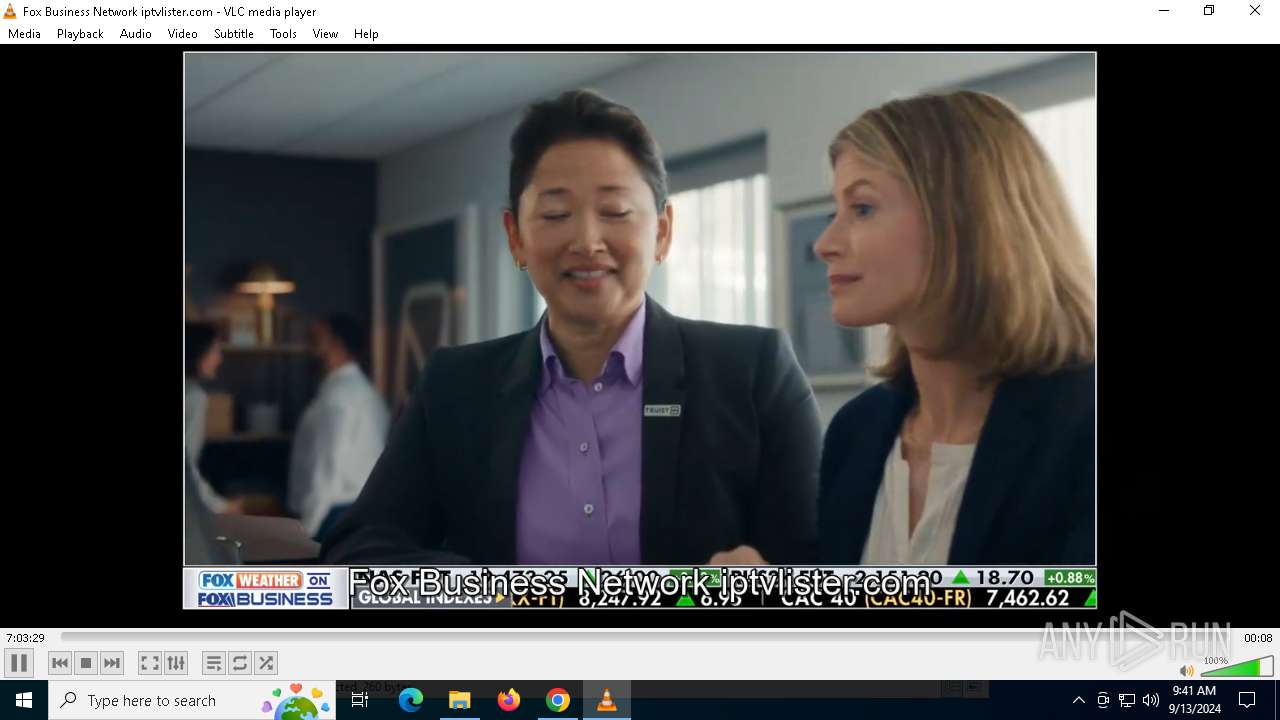Open the Playback menu

point(80,34)
